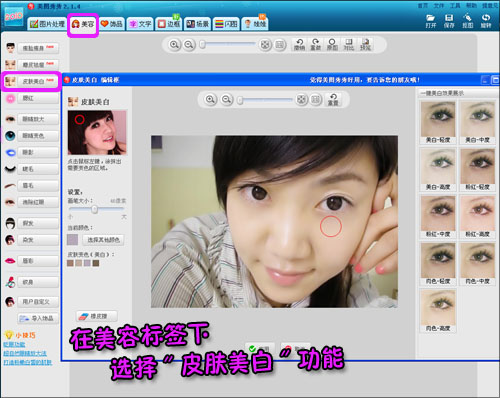This screenshot has height=398, width=500.
Task: Open the 饰品 tab
Action: click(112, 24)
